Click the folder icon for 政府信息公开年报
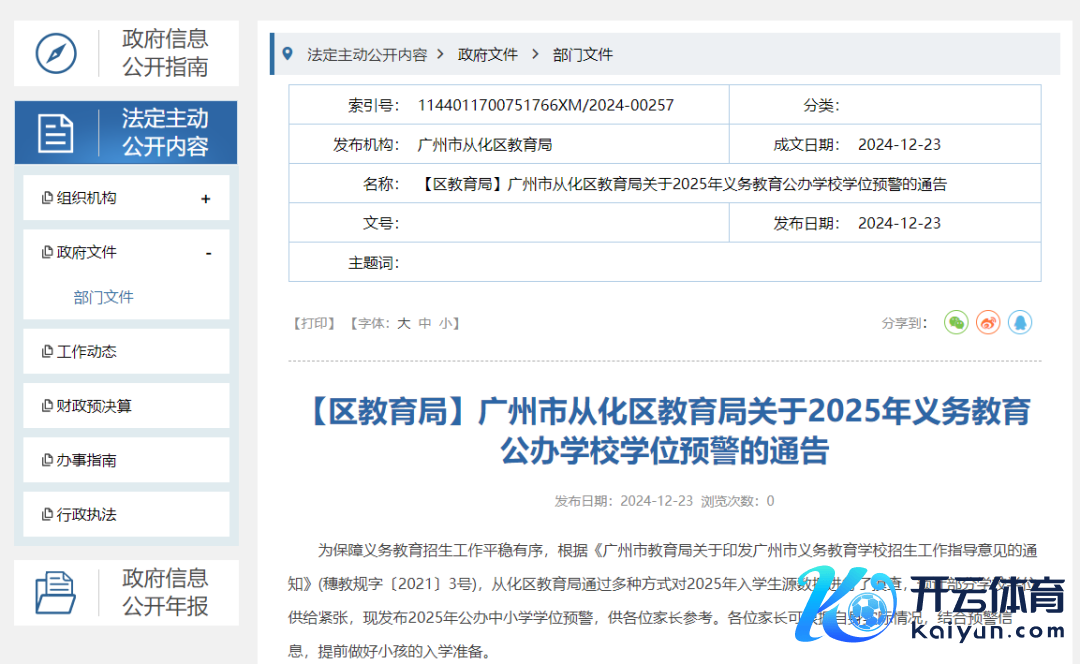 56,592
